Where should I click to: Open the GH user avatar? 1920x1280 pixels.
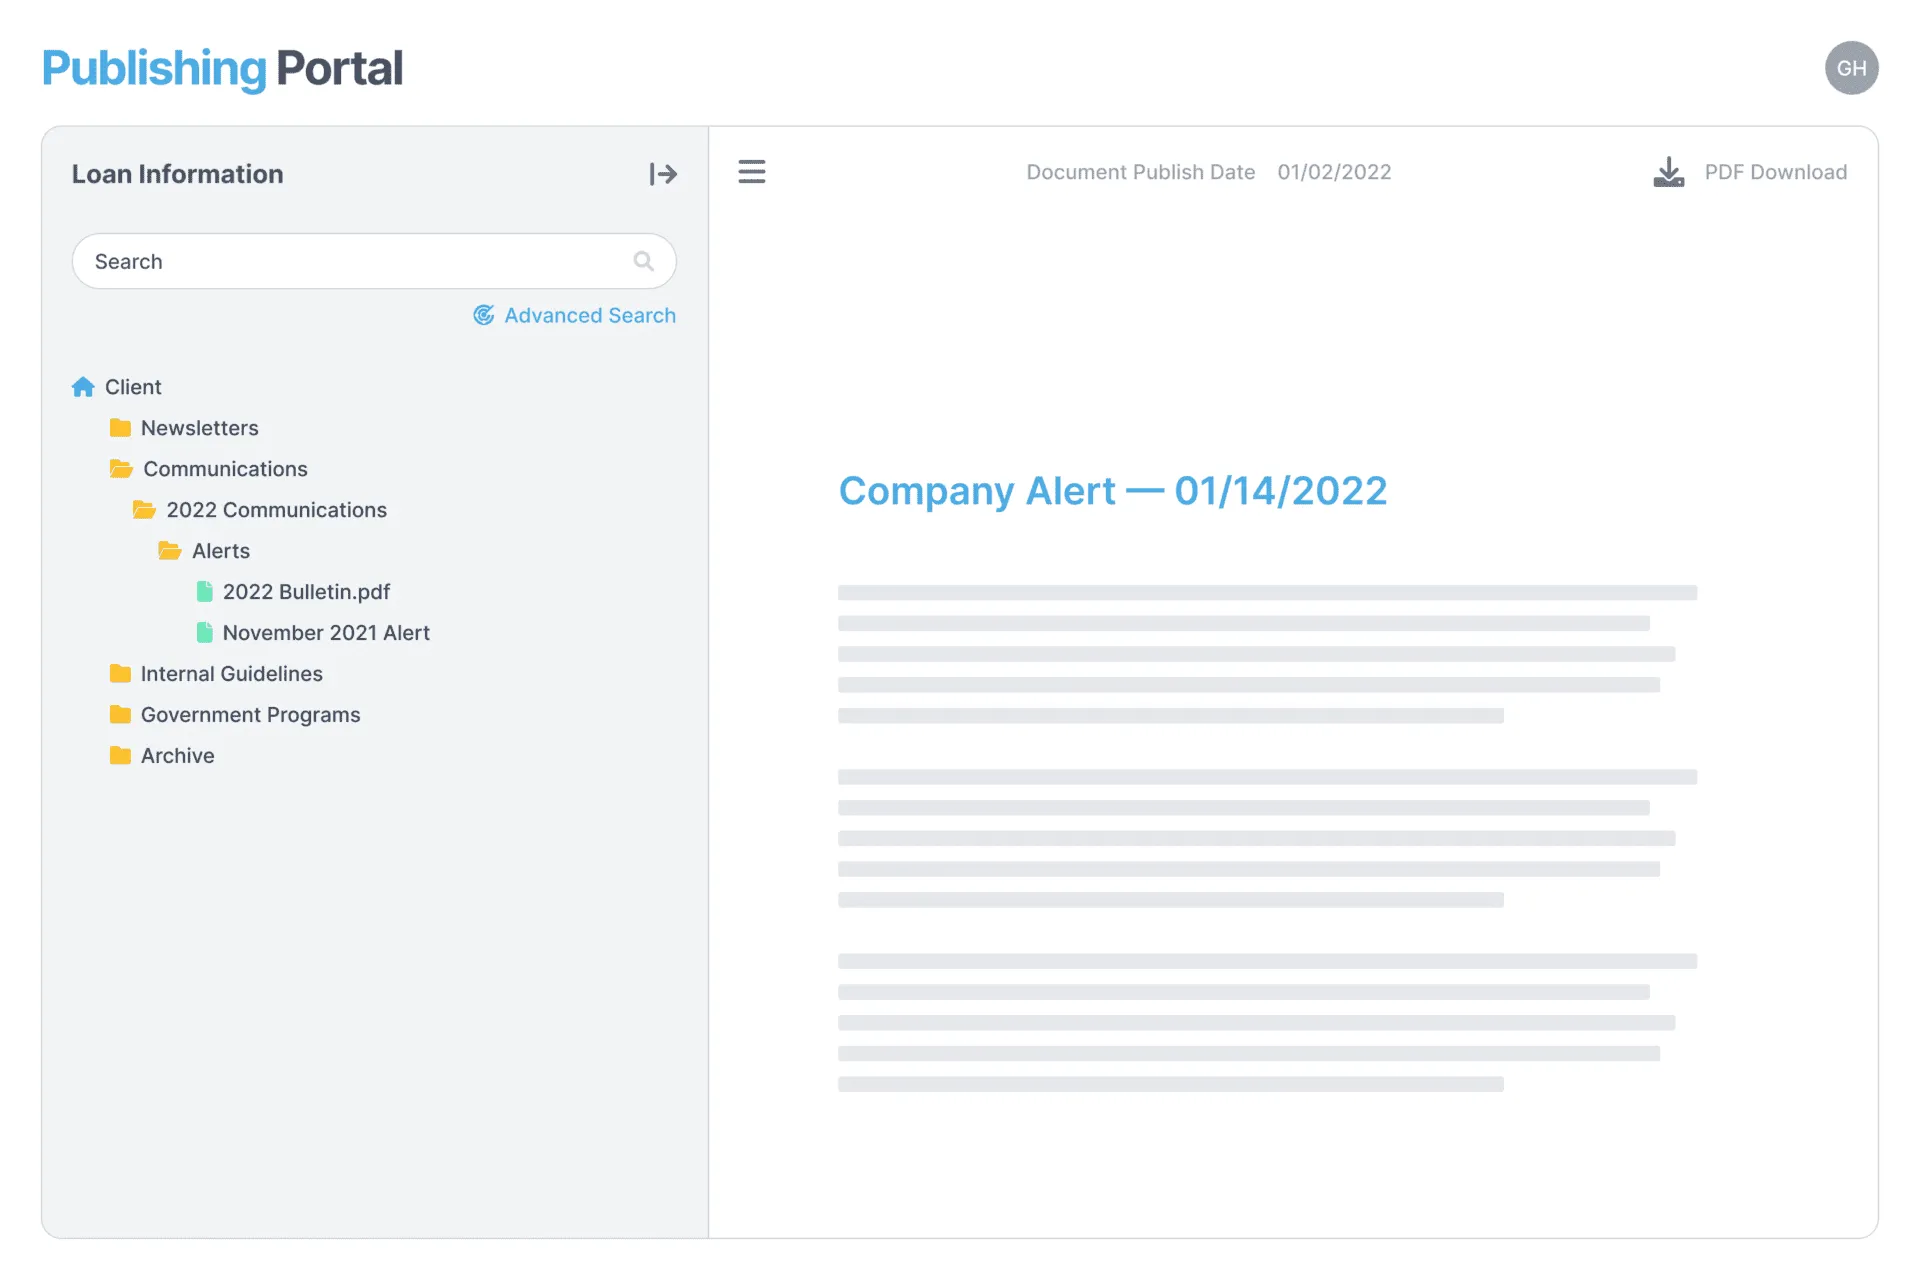[x=1851, y=68]
